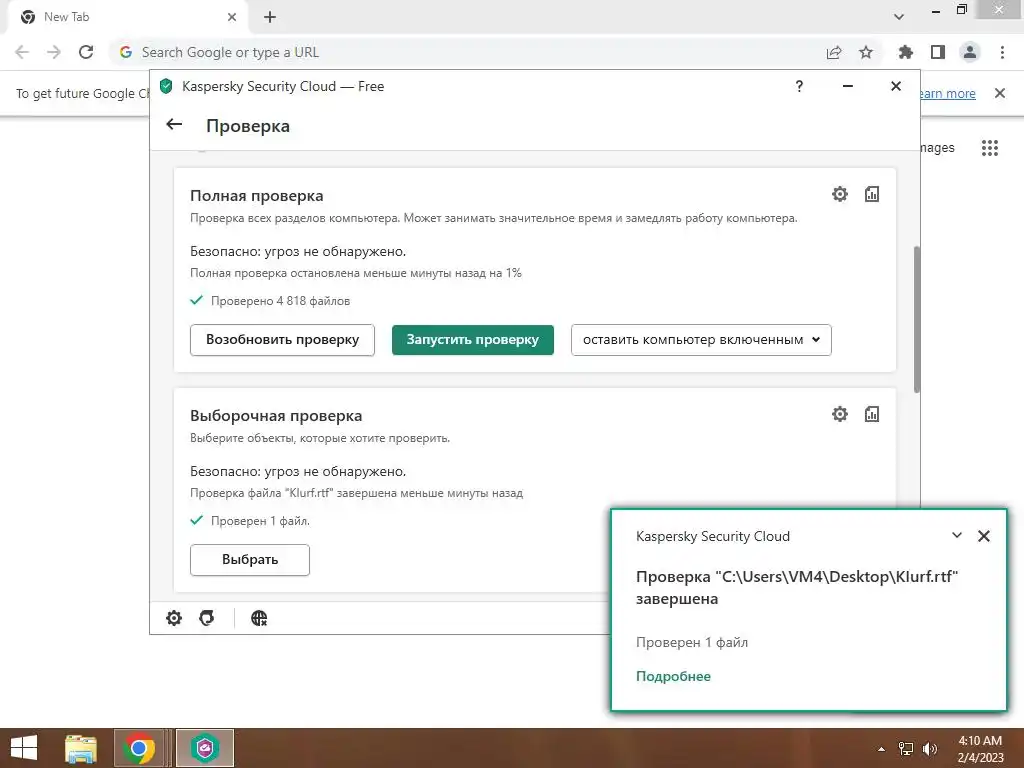Click text Проверено 4 818 файлов

[x=280, y=301]
